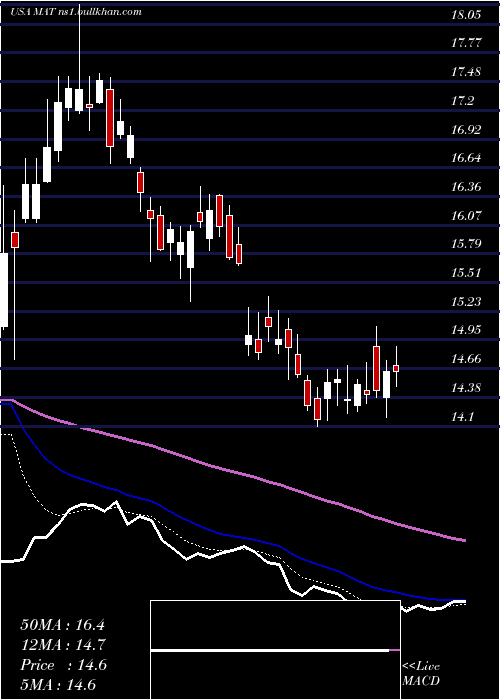
Task: Click the 16.64 price axis label
Action: click(x=466, y=158)
